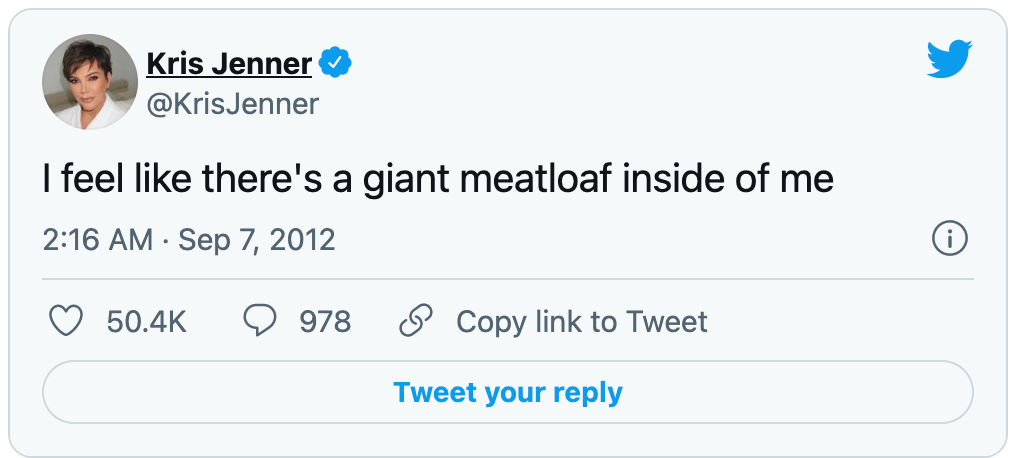
Task: Select the Copy link to Tweet text
Action: click(x=581, y=321)
